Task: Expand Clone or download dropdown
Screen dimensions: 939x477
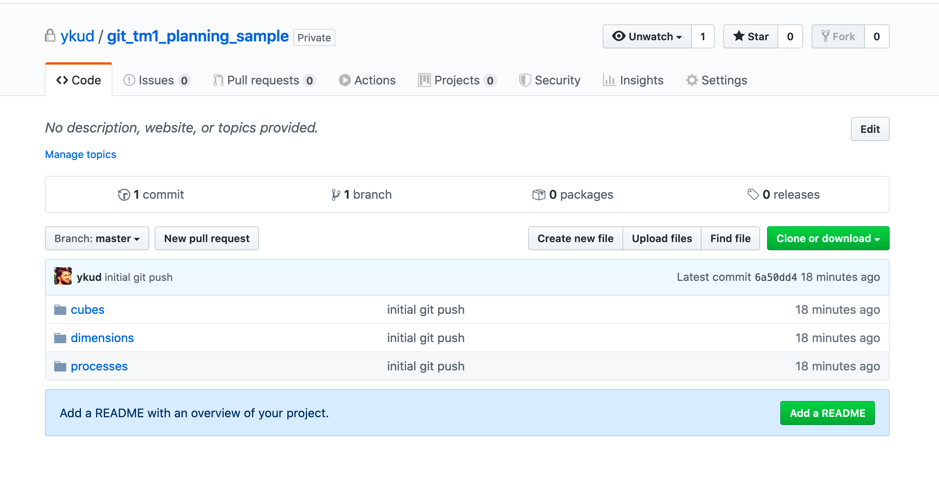Action: click(x=828, y=238)
